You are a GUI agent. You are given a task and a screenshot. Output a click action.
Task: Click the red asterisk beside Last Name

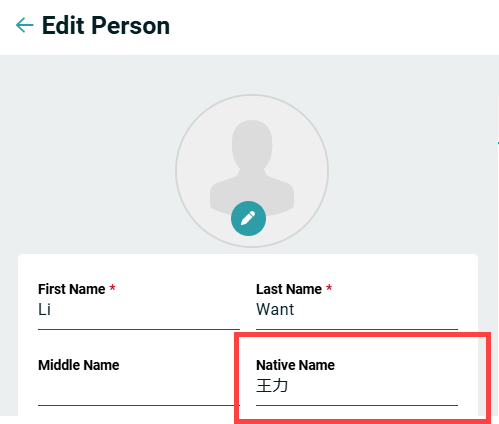click(x=329, y=287)
